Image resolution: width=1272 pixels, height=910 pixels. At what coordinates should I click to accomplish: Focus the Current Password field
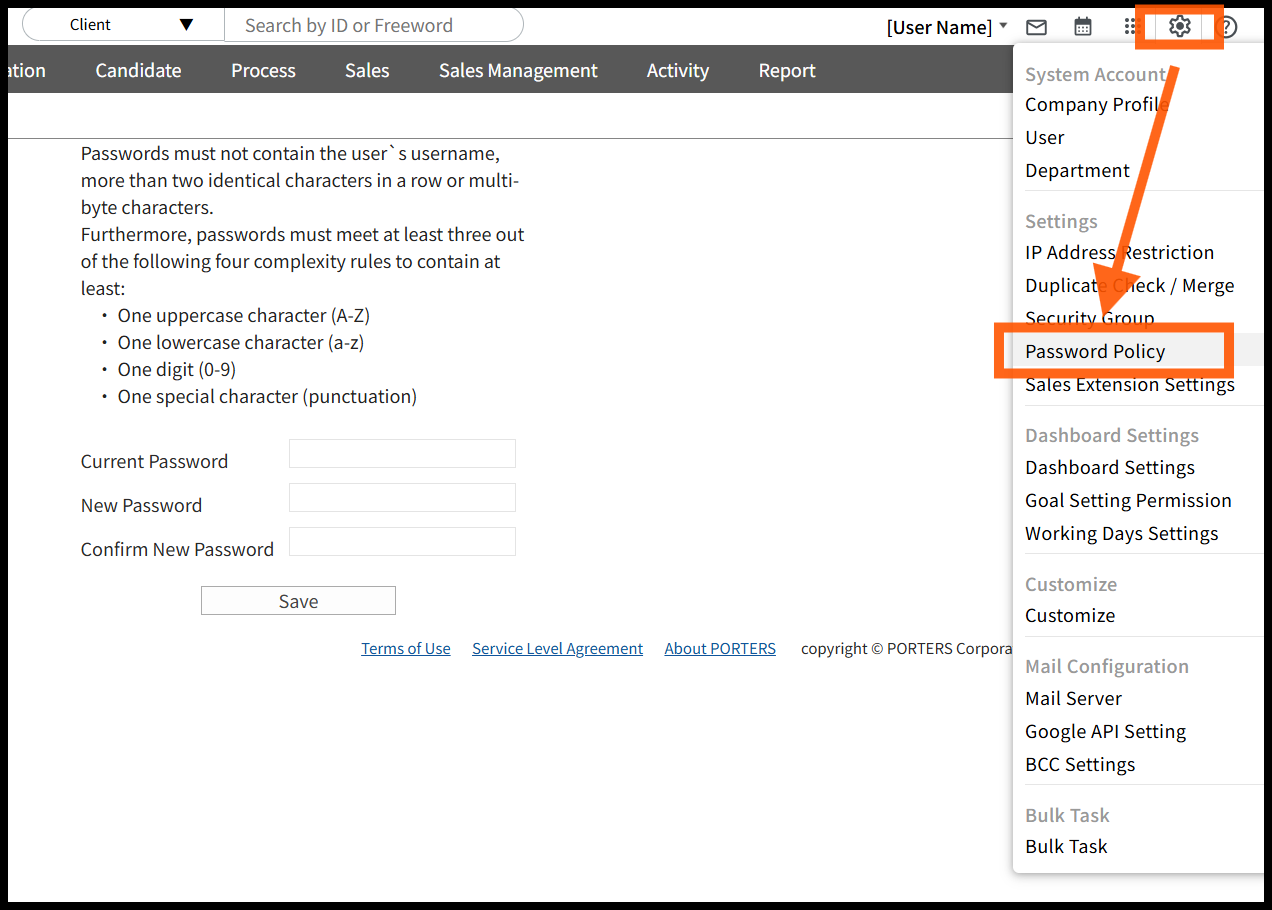(402, 454)
